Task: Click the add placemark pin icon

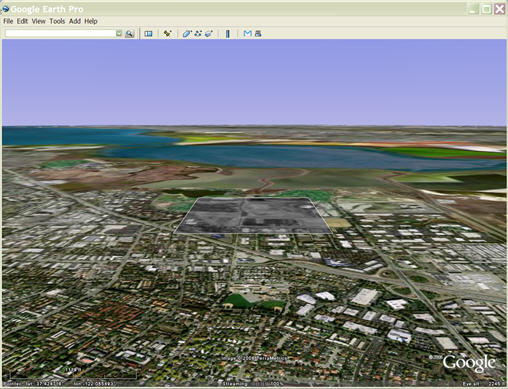Action: pos(168,34)
